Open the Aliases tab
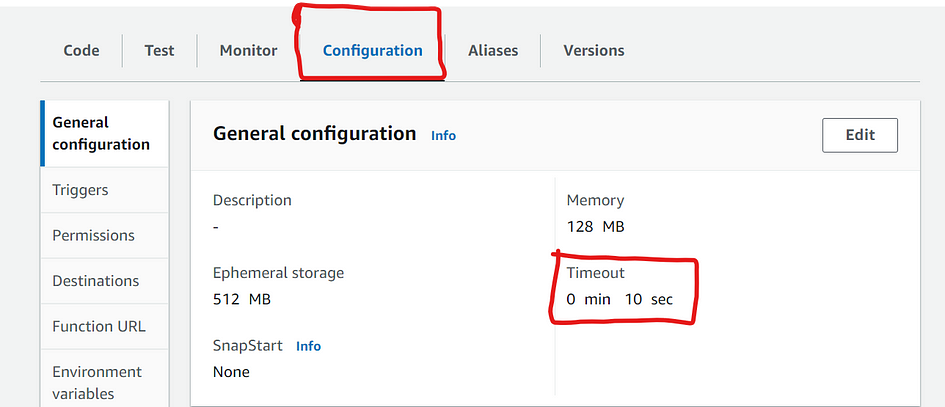Screen dimensions: 945x407 tap(493, 51)
